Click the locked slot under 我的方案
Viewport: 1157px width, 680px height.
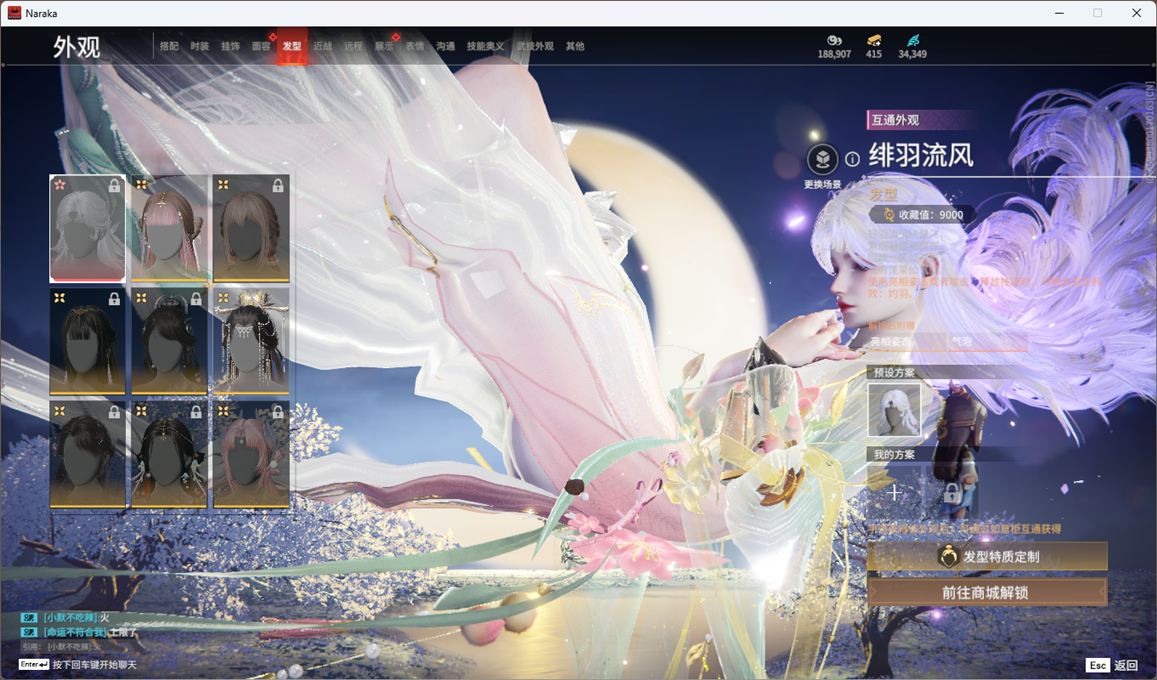tap(952, 492)
